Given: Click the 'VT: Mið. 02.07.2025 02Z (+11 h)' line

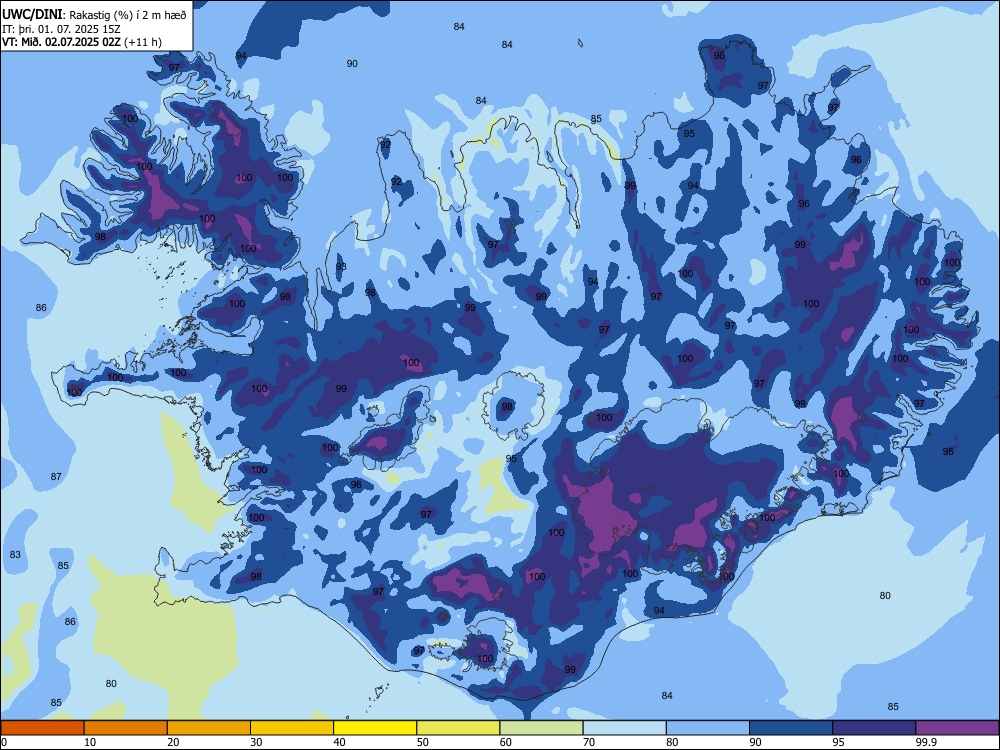Looking at the screenshot, I should tap(82, 42).
